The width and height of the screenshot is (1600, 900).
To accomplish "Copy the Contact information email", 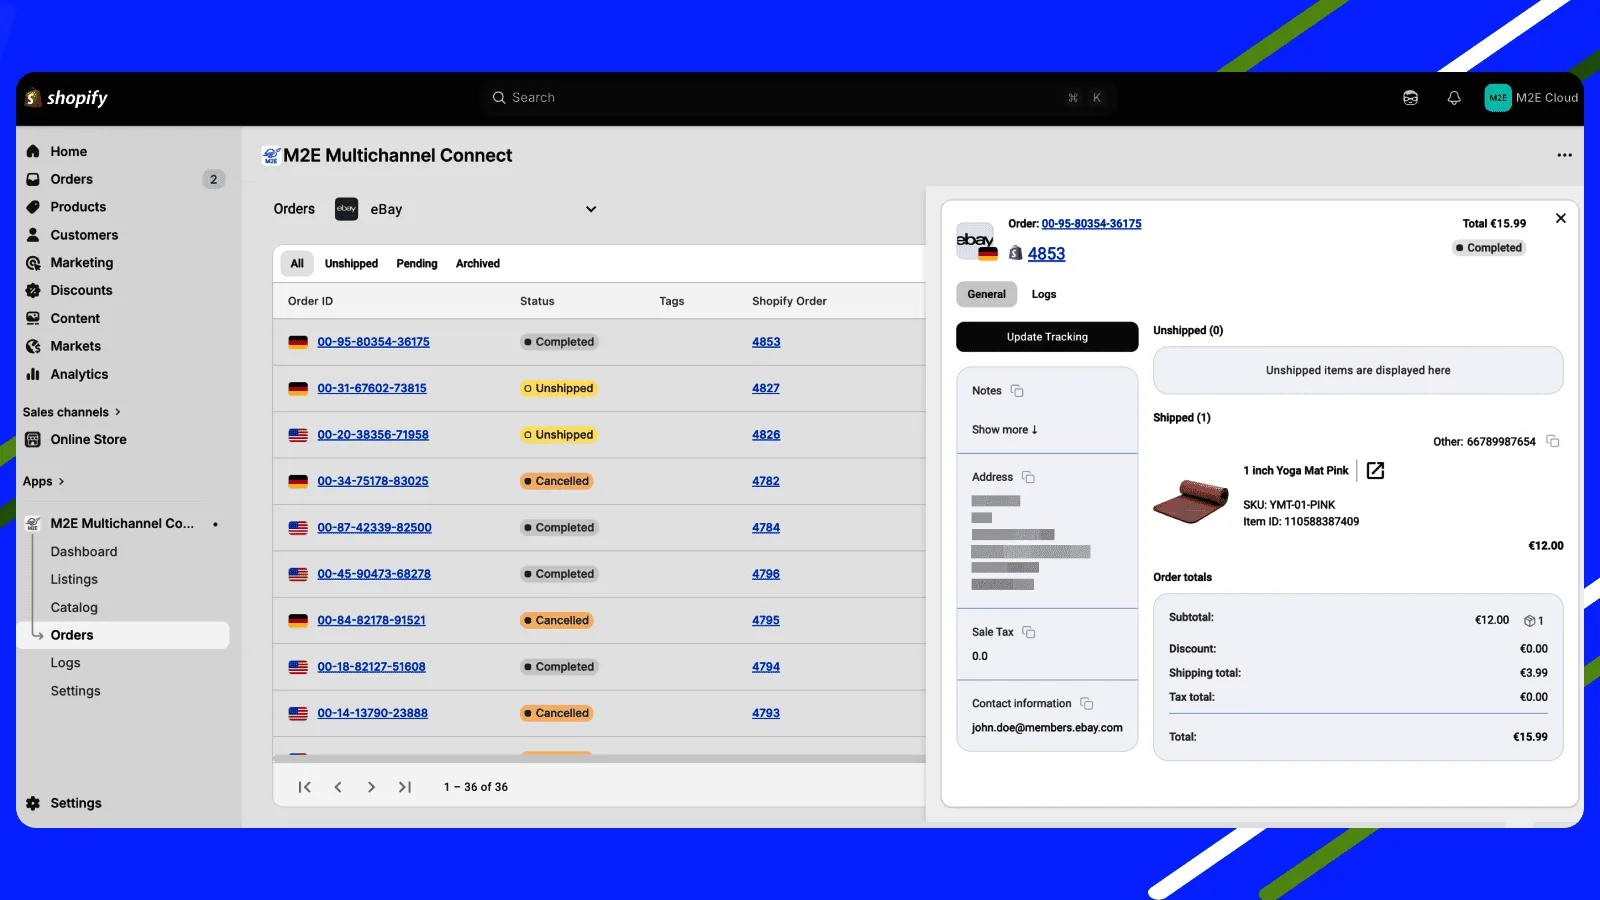I will [1087, 704].
